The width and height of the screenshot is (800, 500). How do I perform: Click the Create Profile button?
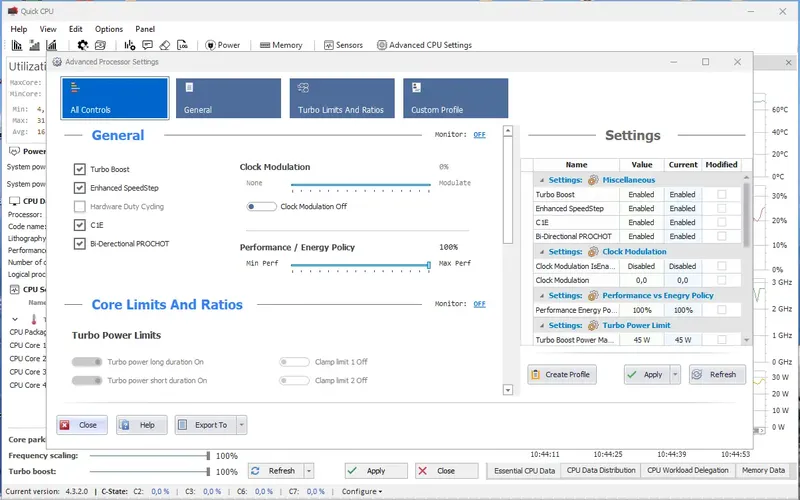(562, 374)
